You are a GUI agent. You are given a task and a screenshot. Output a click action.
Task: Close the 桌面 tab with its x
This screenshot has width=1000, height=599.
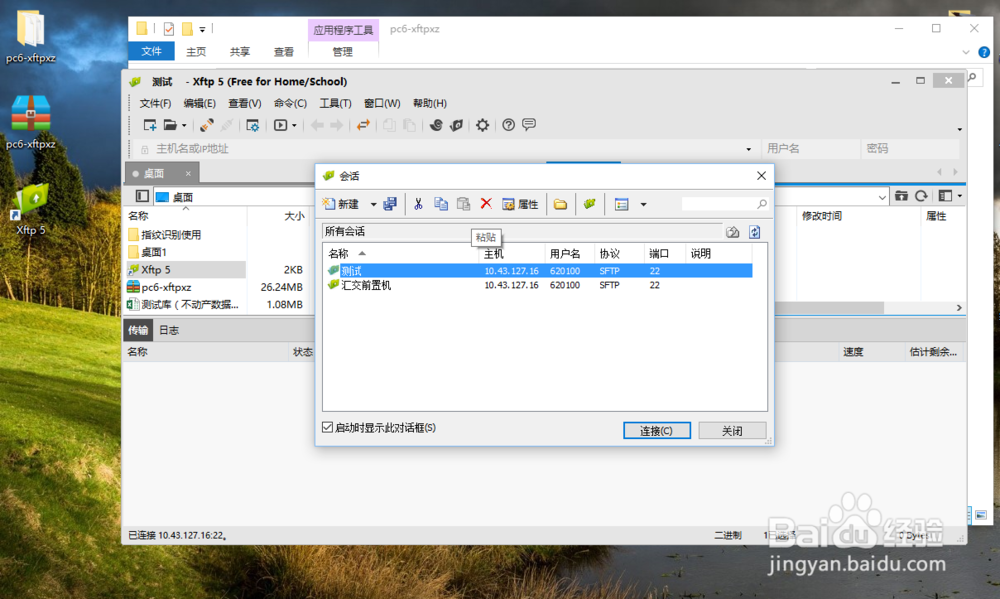click(188, 174)
